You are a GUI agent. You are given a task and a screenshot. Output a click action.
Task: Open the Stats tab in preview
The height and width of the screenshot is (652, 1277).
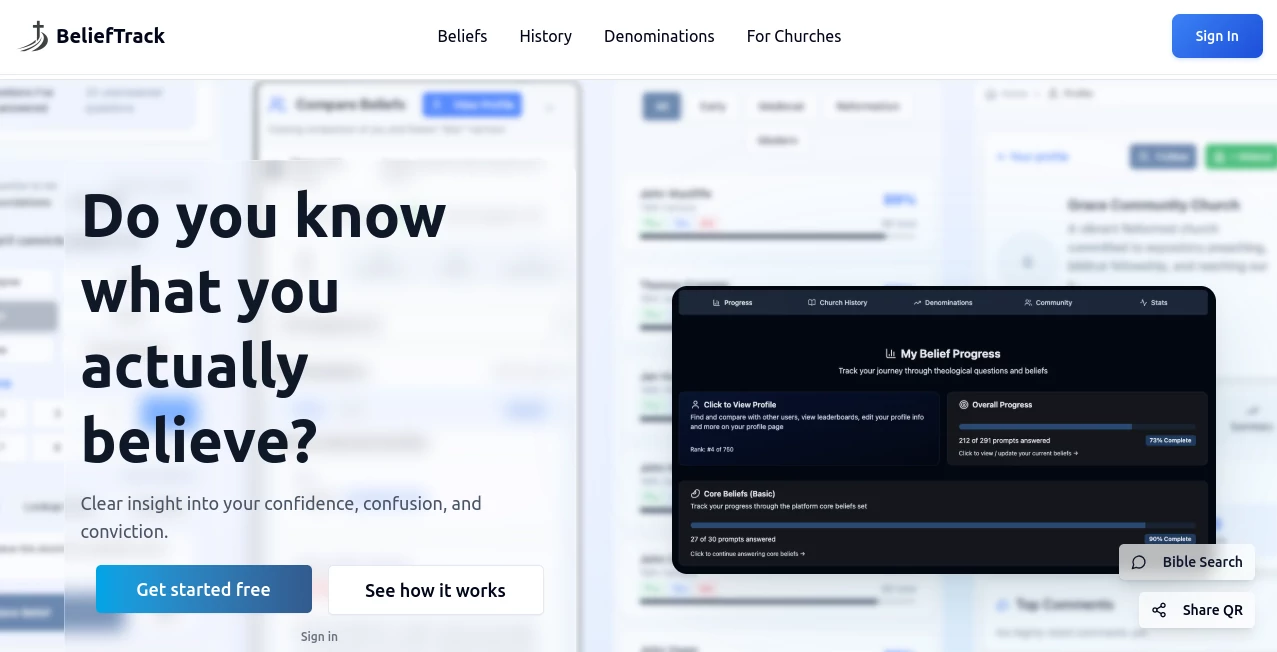1153,302
